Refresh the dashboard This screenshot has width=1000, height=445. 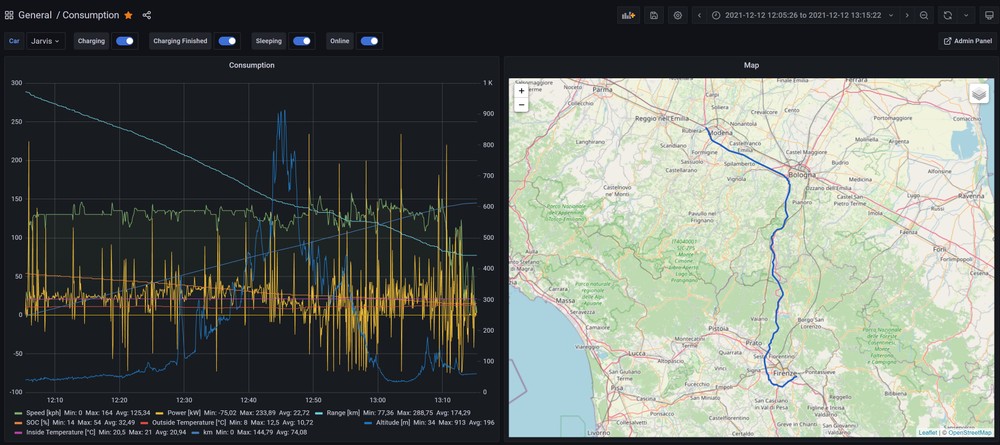point(946,15)
